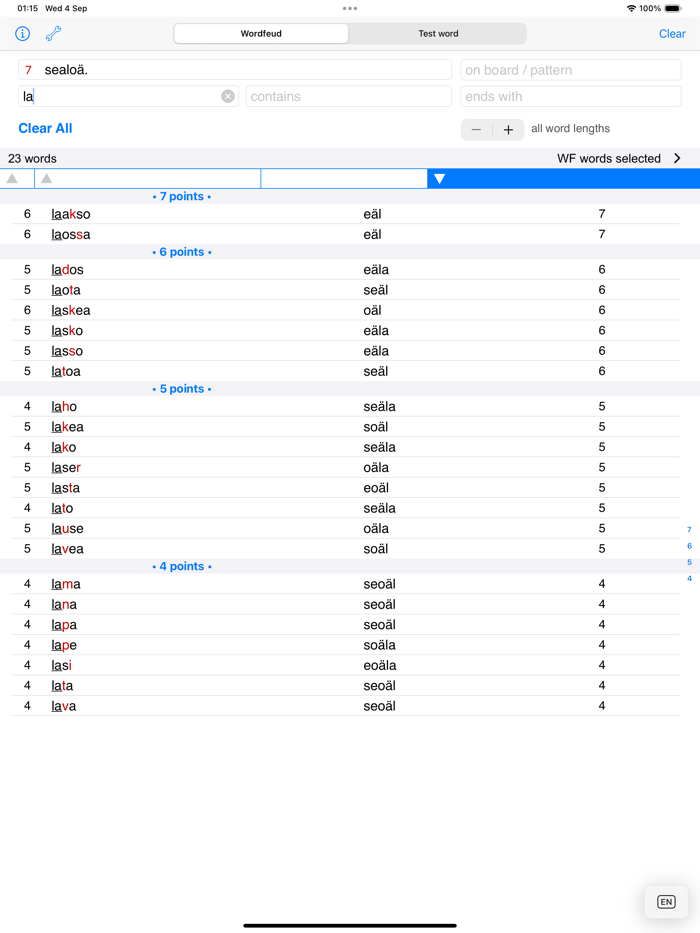
Task: Focus the contains field
Action: [348, 96]
